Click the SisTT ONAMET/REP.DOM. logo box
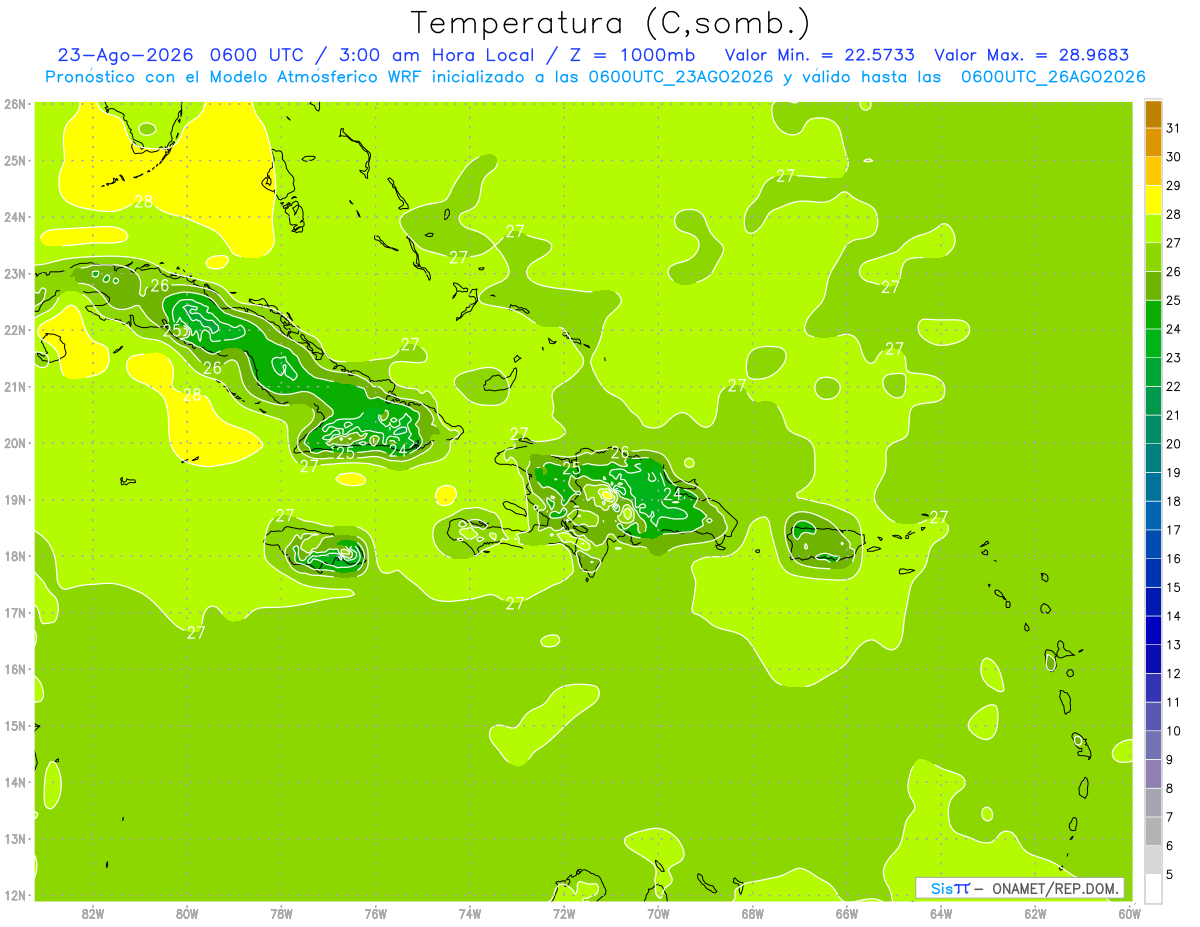 (1020, 888)
